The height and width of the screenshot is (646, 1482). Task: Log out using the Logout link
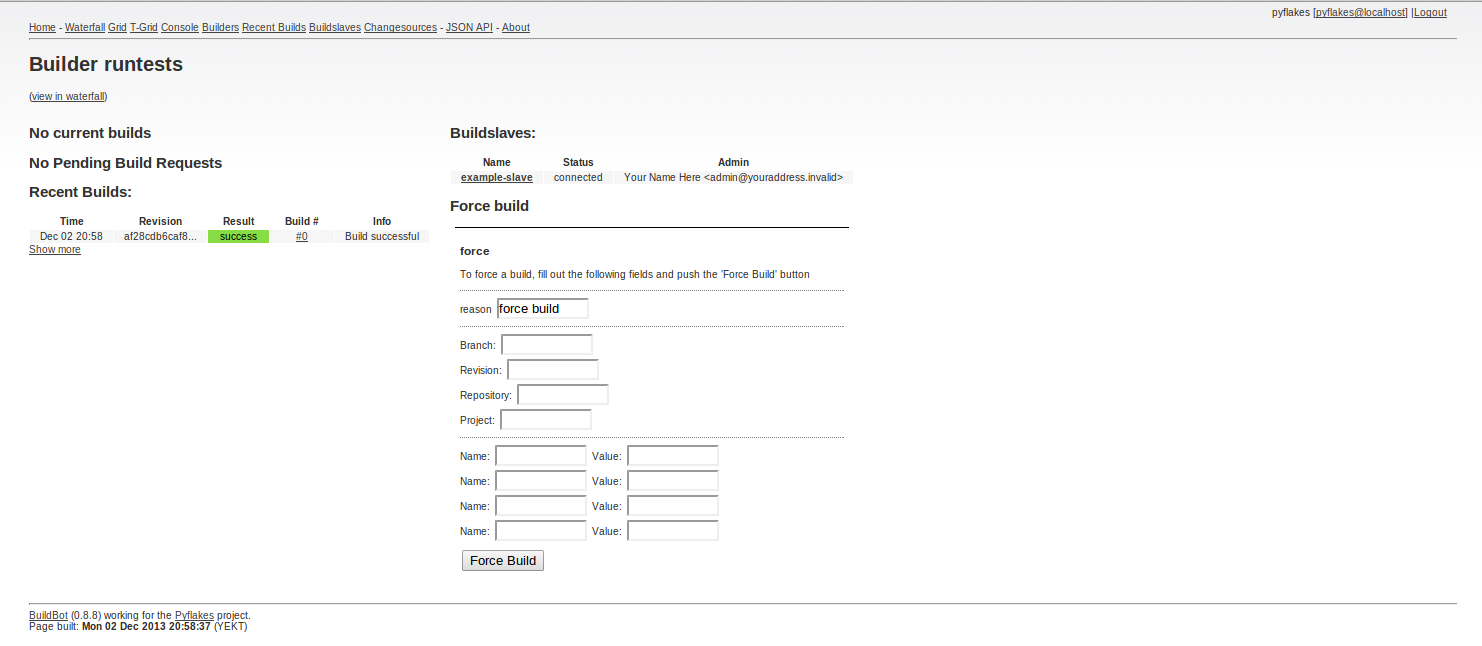pyautogui.click(x=1430, y=13)
